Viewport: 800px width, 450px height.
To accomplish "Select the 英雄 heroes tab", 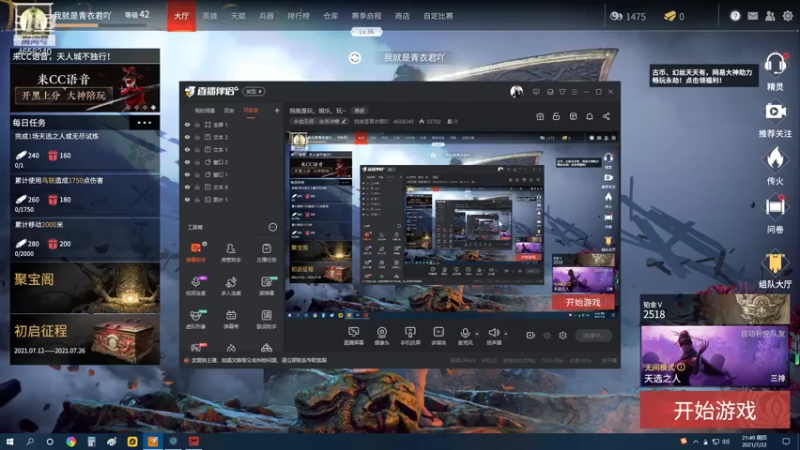I will 210,16.
